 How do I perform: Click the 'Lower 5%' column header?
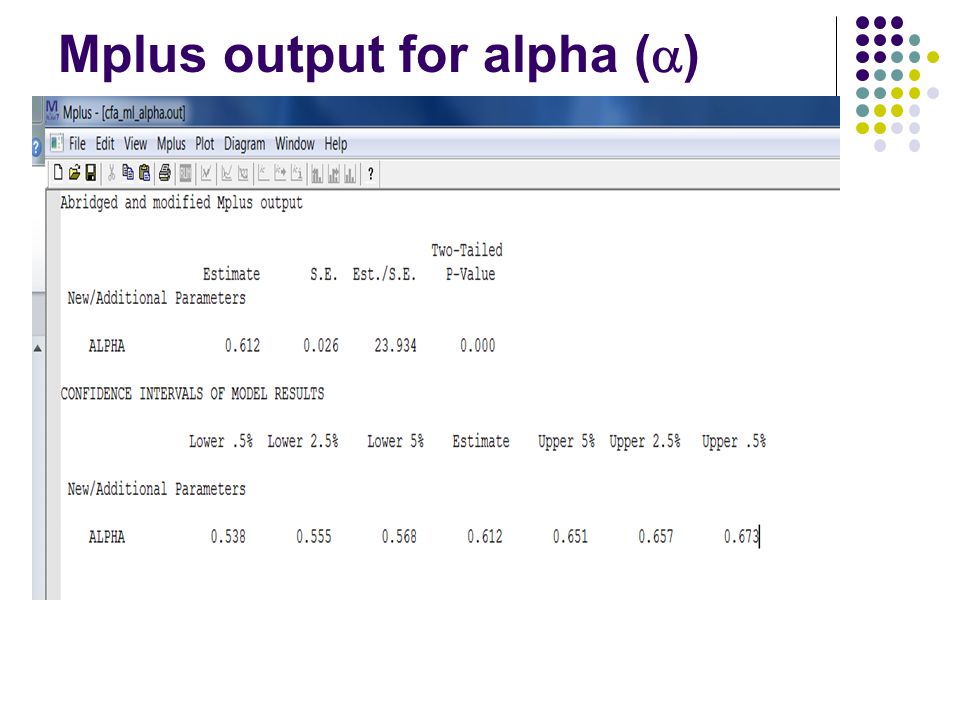point(395,441)
